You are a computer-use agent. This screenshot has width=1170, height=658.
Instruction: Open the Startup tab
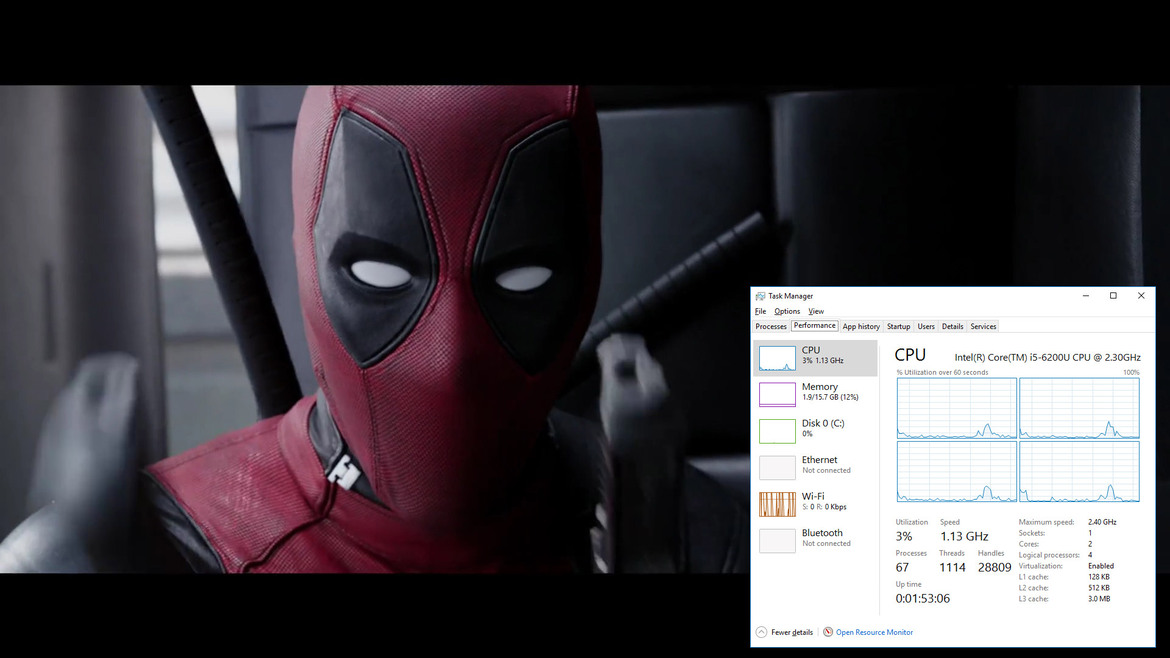[898, 327]
